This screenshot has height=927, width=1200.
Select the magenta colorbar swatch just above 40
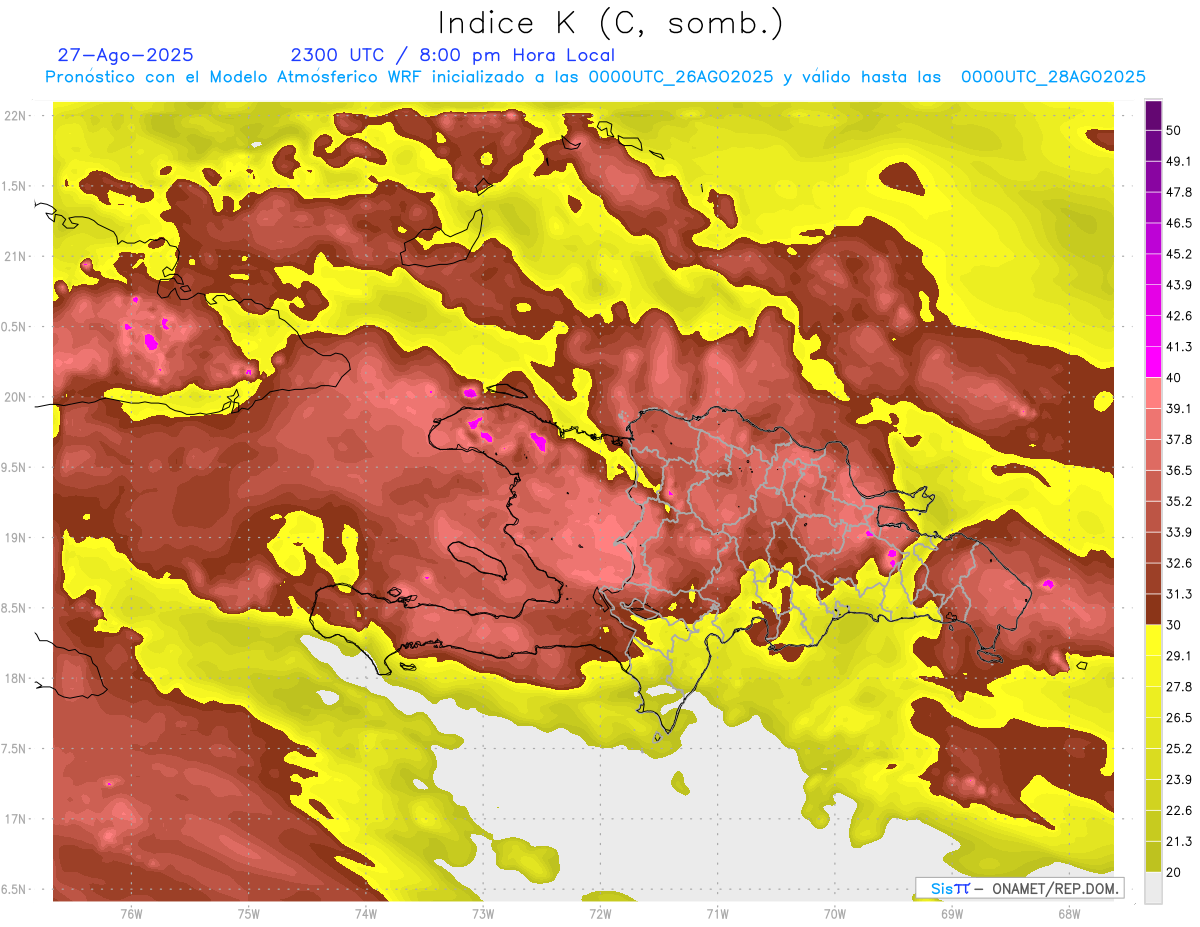[x=1153, y=361]
